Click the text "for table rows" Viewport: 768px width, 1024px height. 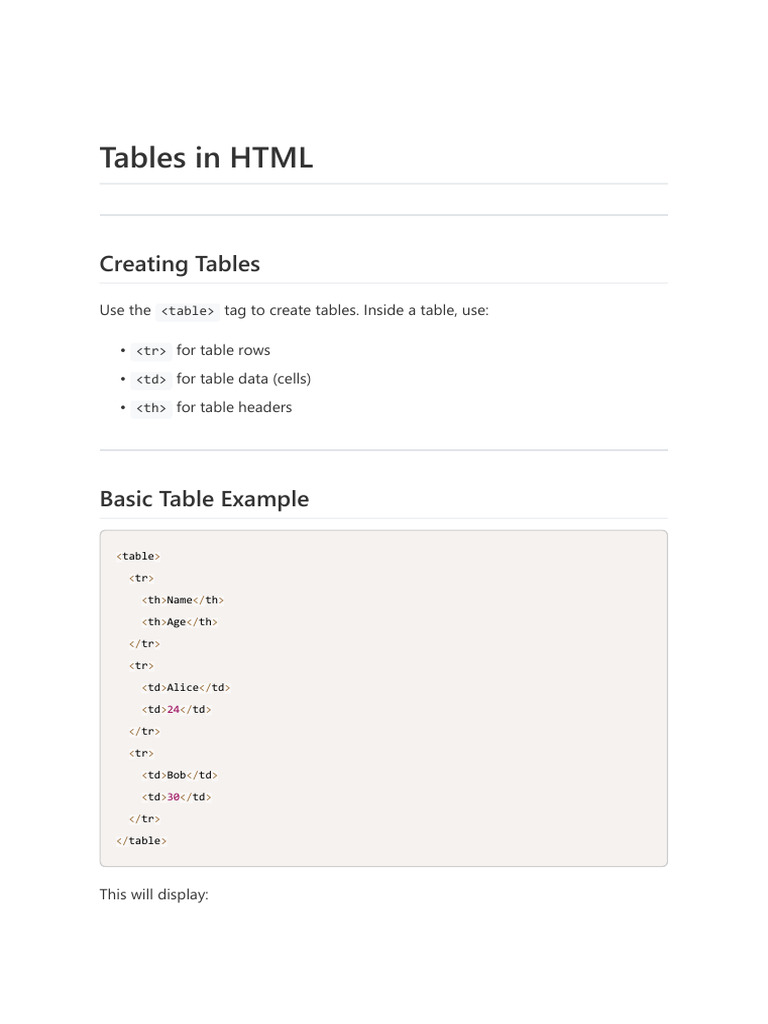coord(223,350)
